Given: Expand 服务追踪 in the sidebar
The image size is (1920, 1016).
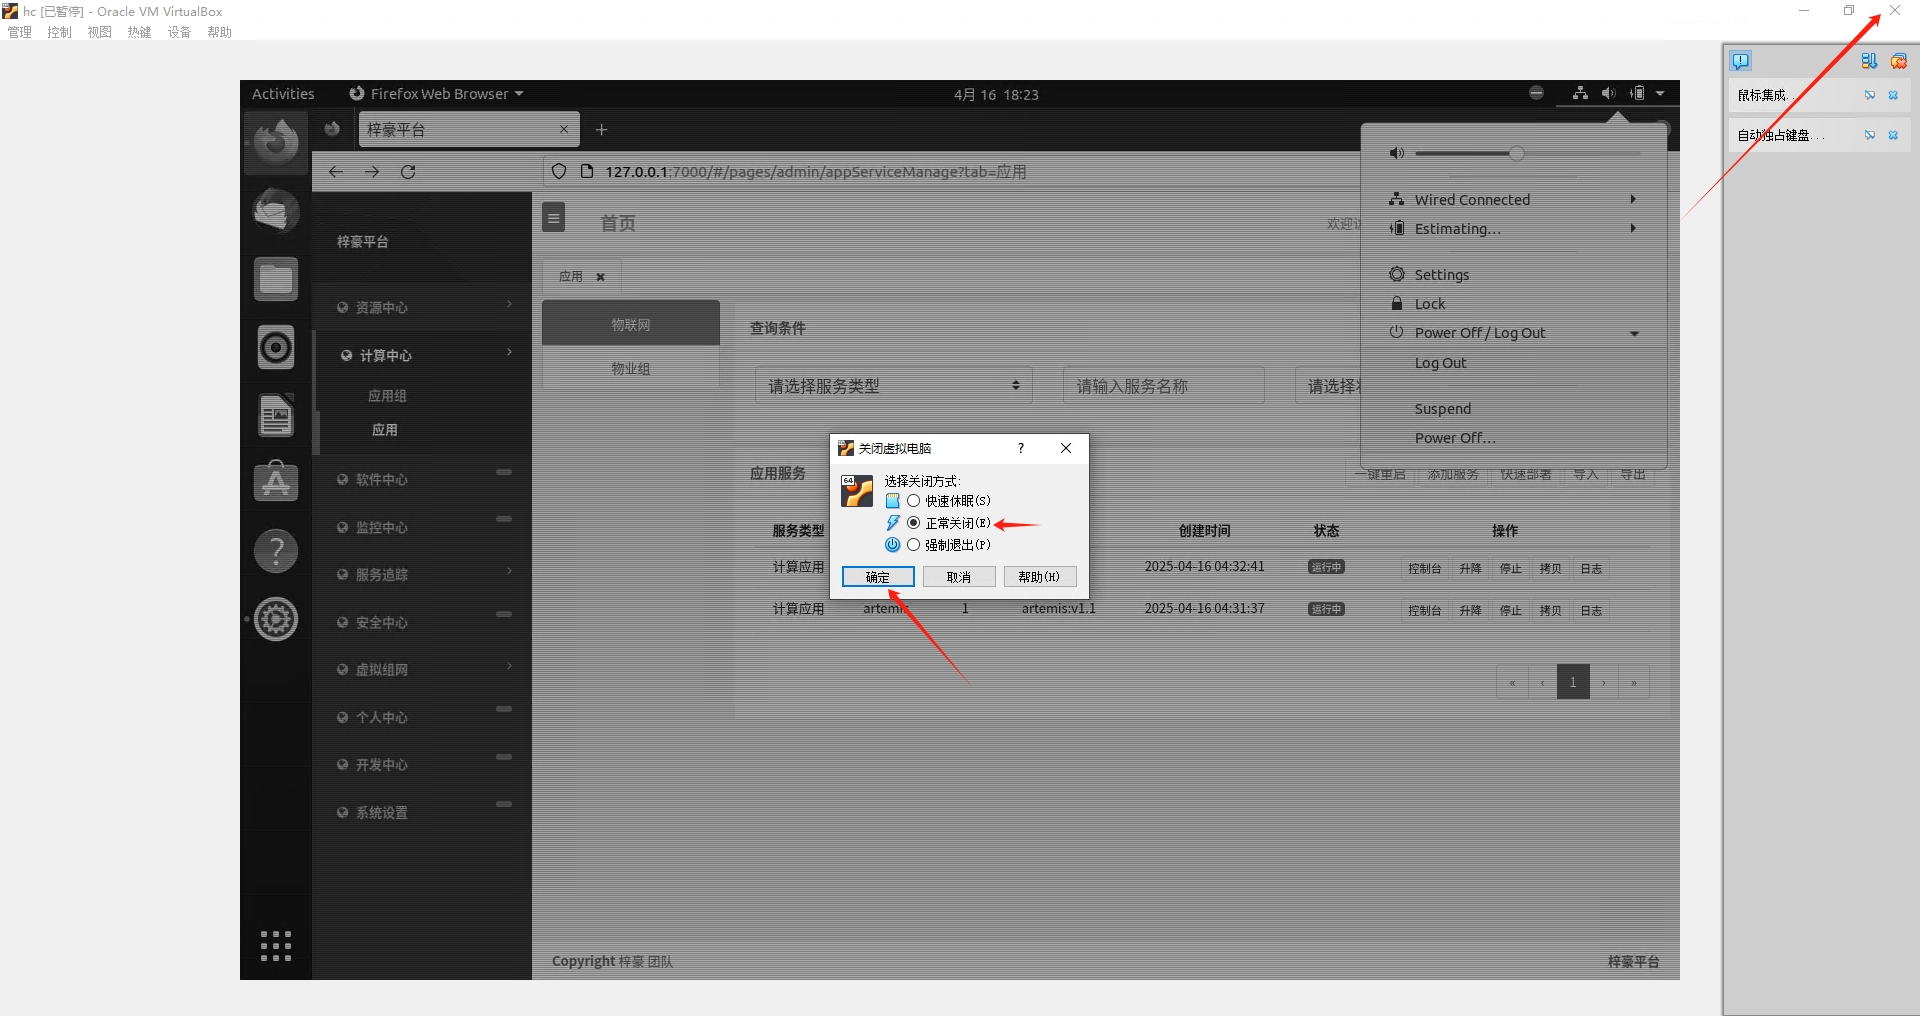Looking at the screenshot, I should click(422, 574).
